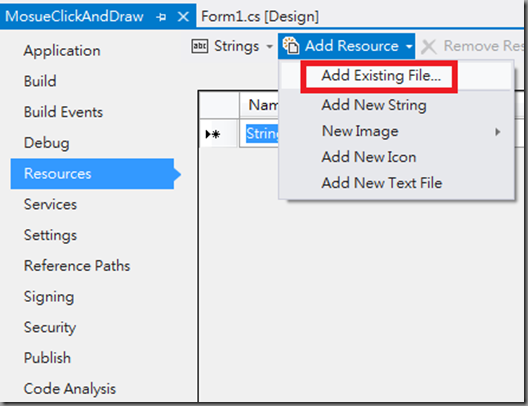Image resolution: width=528 pixels, height=406 pixels.
Task: Click the Strings abc icon
Action: (x=200, y=46)
